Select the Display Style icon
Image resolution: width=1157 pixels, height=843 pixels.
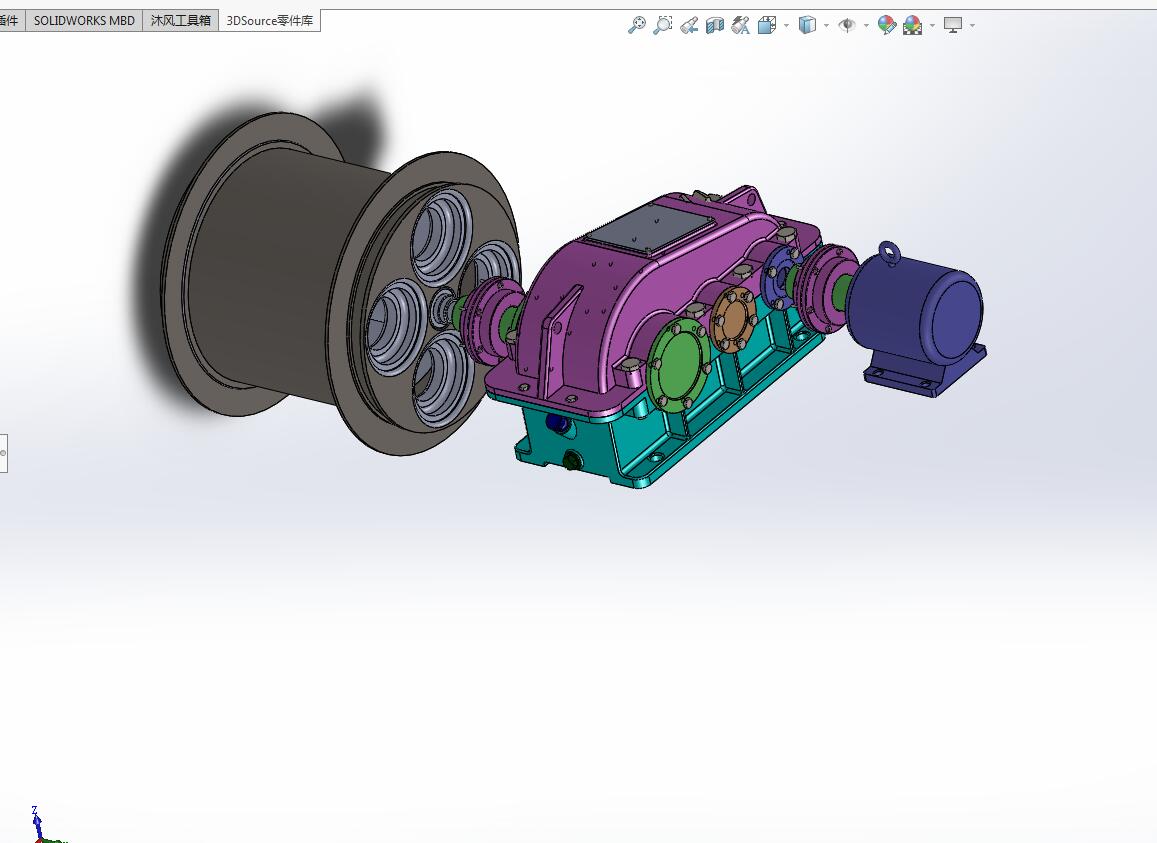point(806,25)
